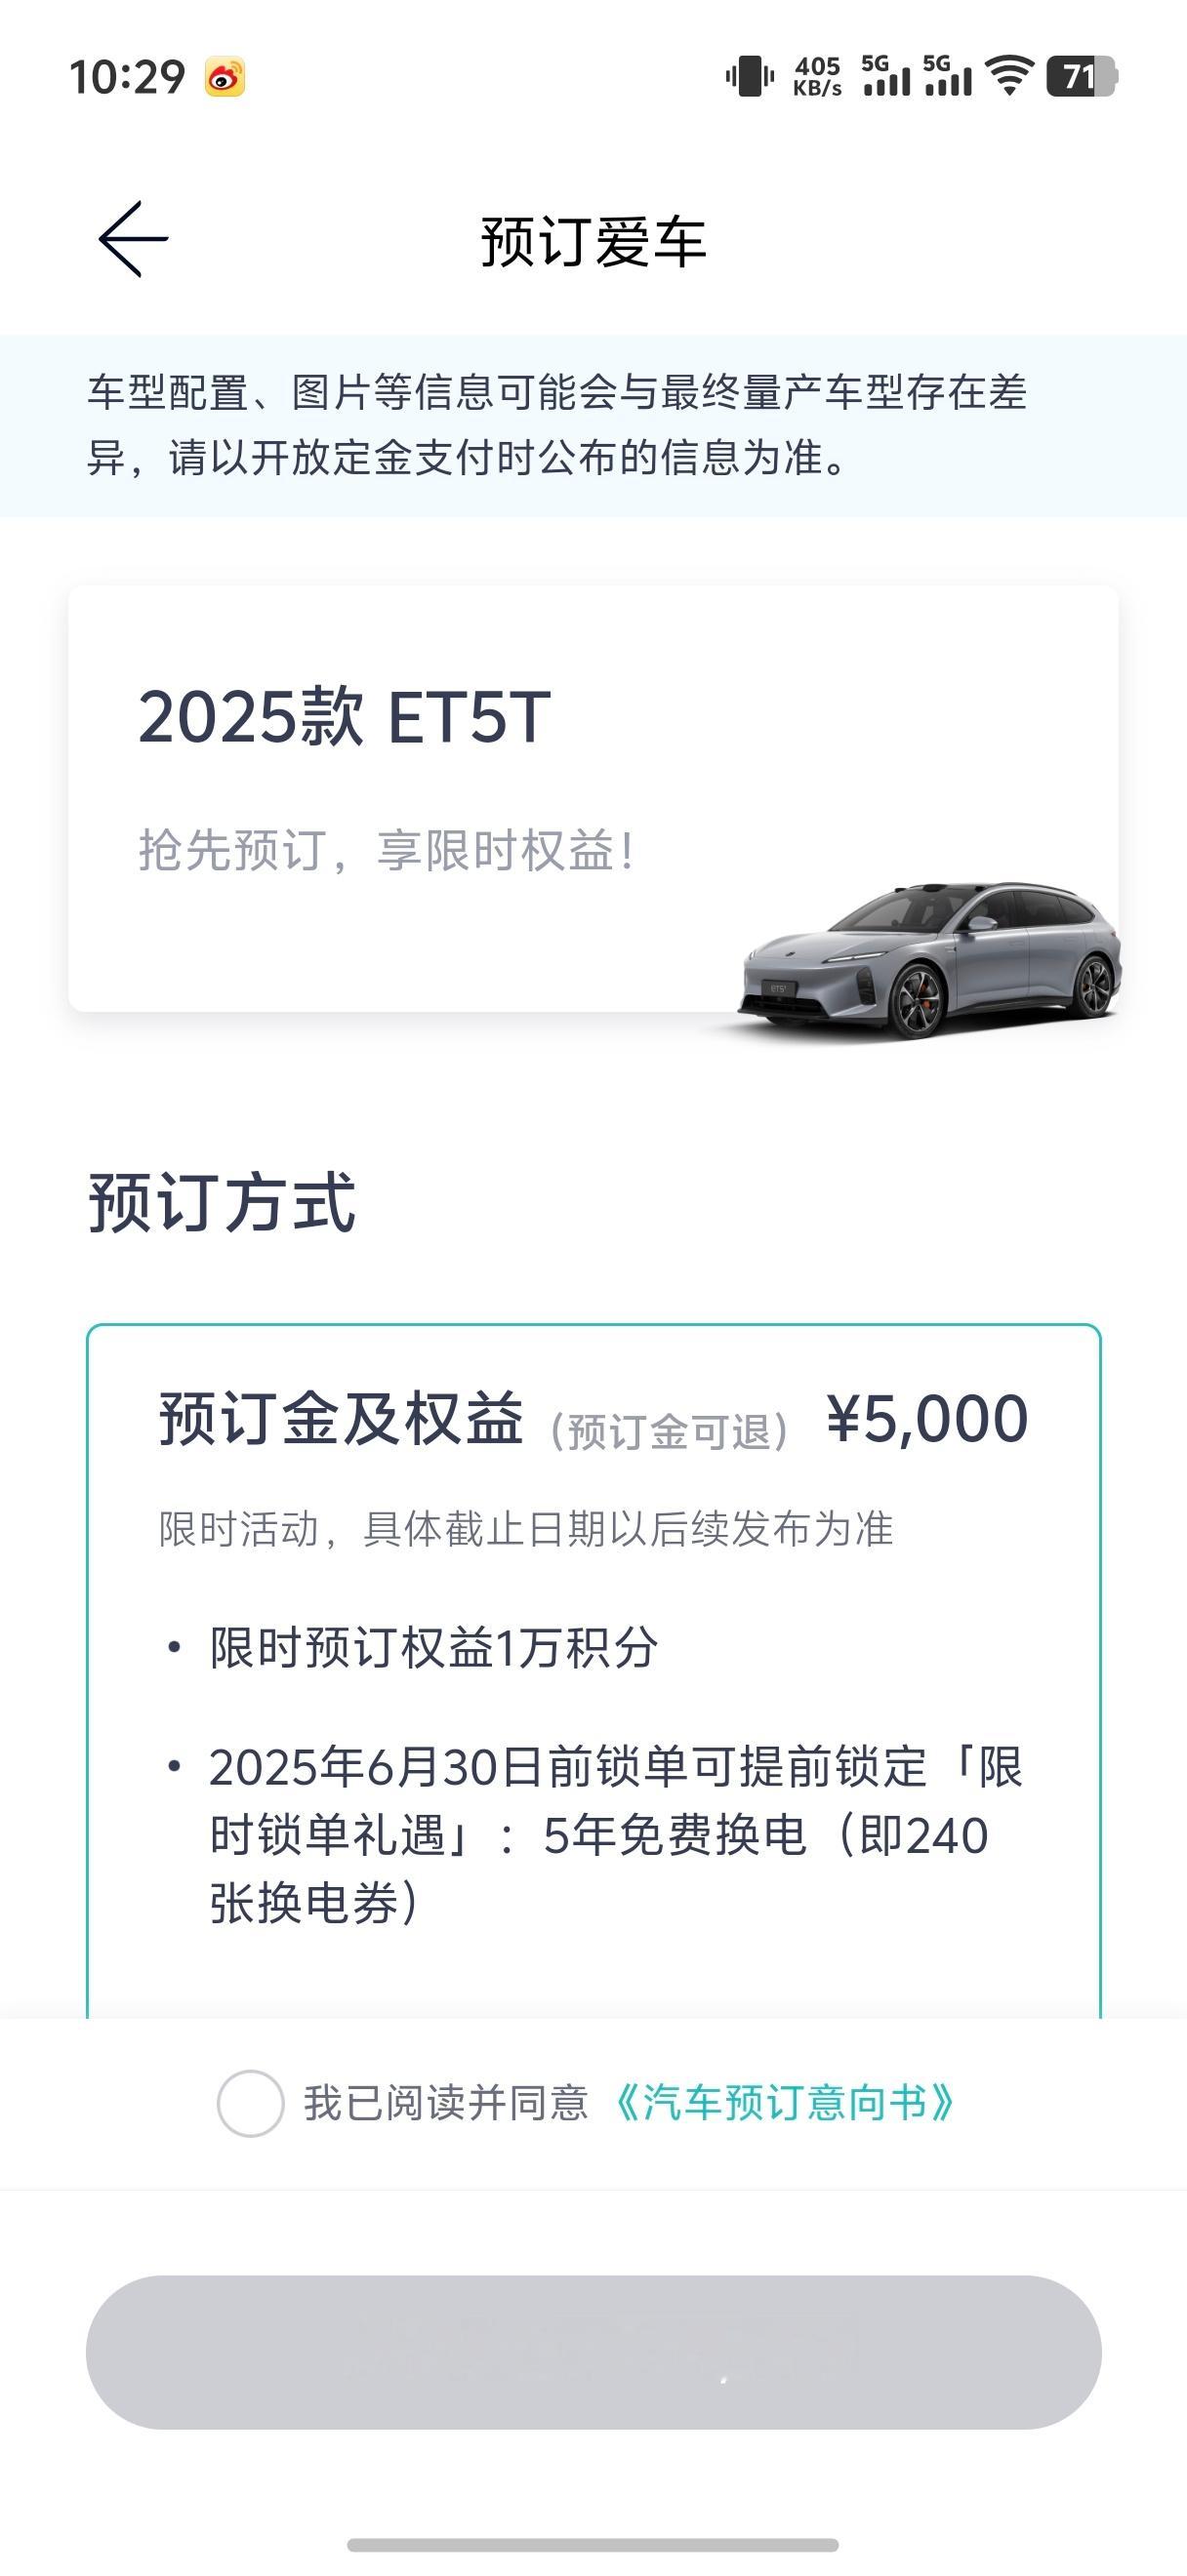Tap the vibrate mode status icon
Screen dimensions: 1187x2576
(750, 76)
